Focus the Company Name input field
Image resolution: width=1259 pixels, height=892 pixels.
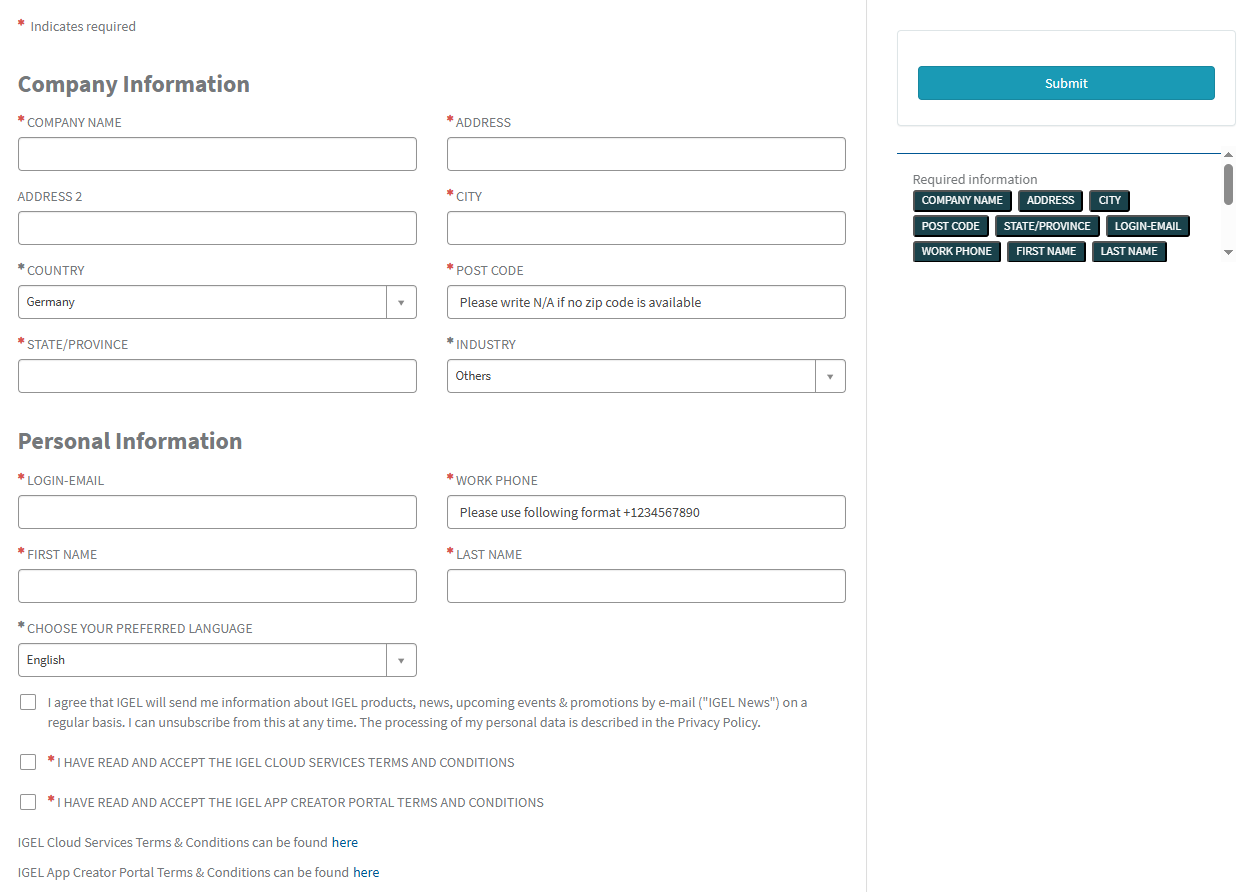point(217,154)
